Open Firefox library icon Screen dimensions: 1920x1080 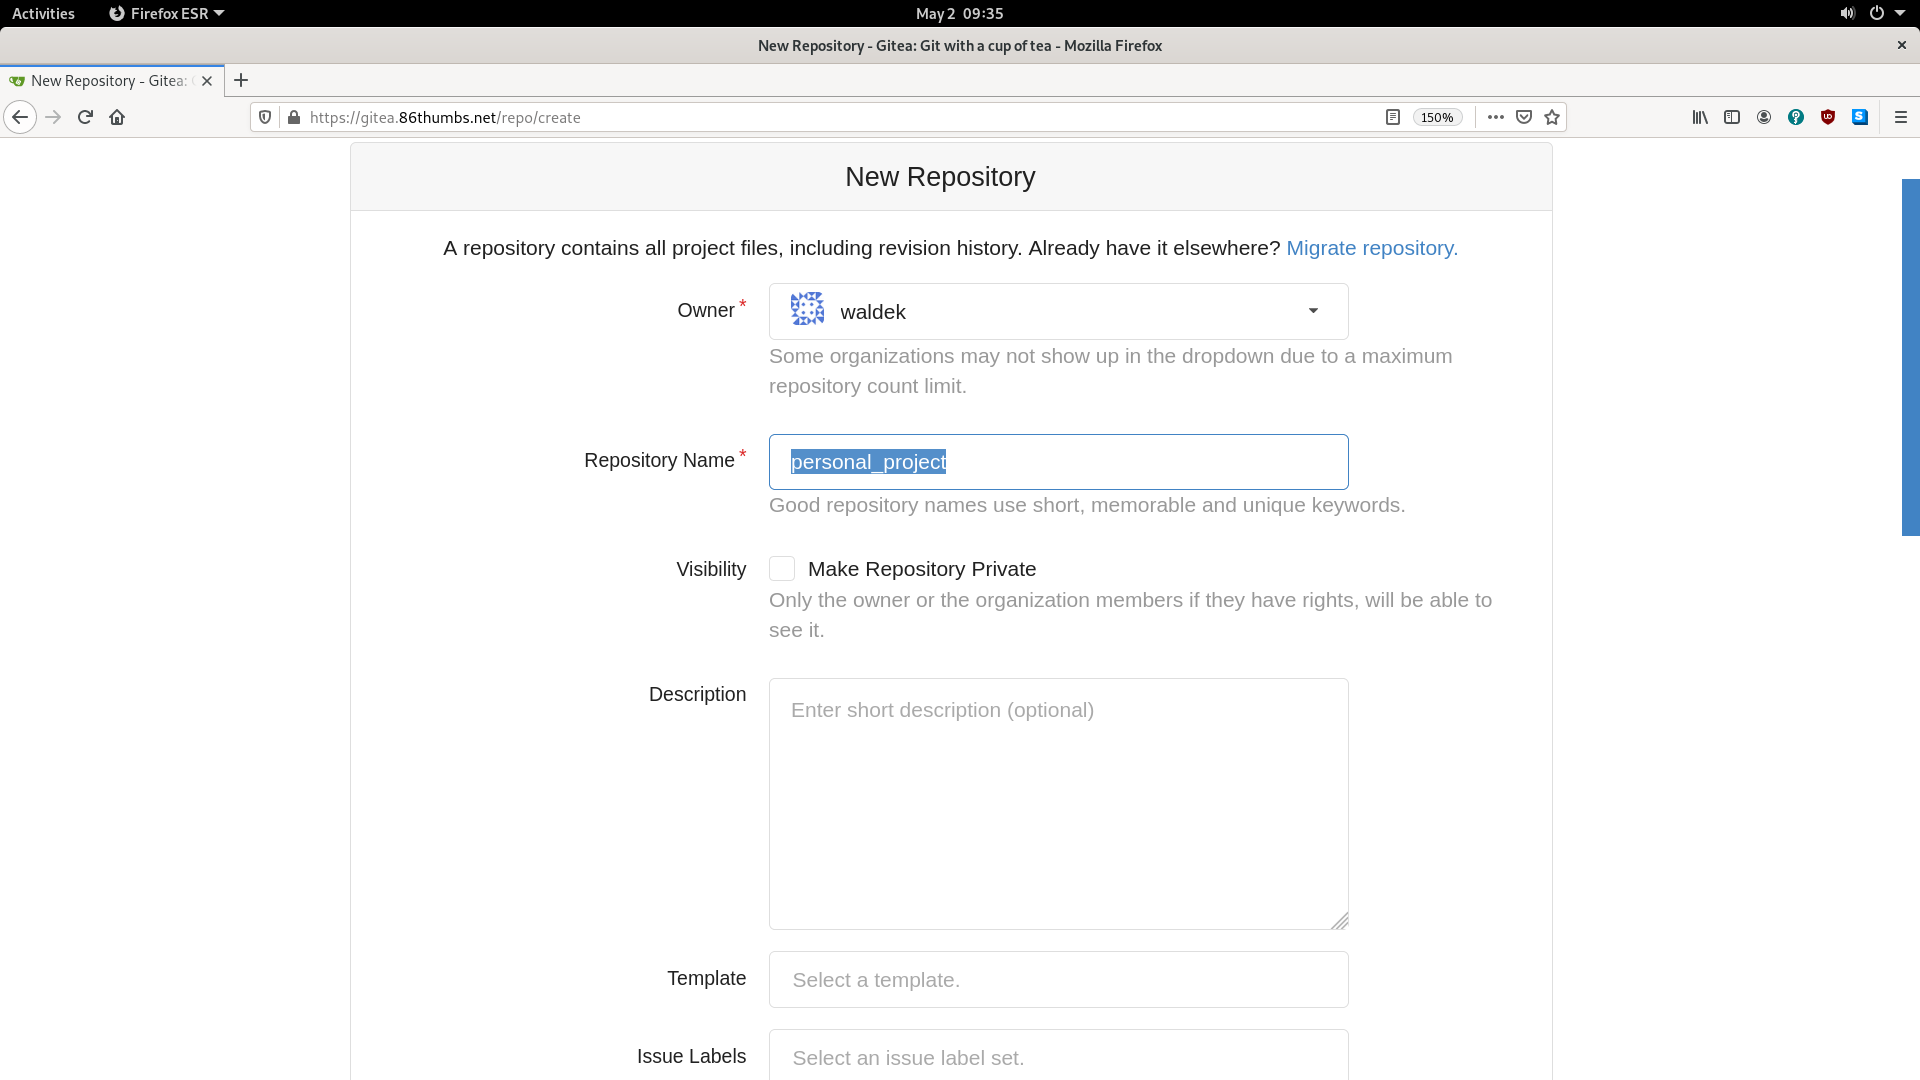[1700, 117]
